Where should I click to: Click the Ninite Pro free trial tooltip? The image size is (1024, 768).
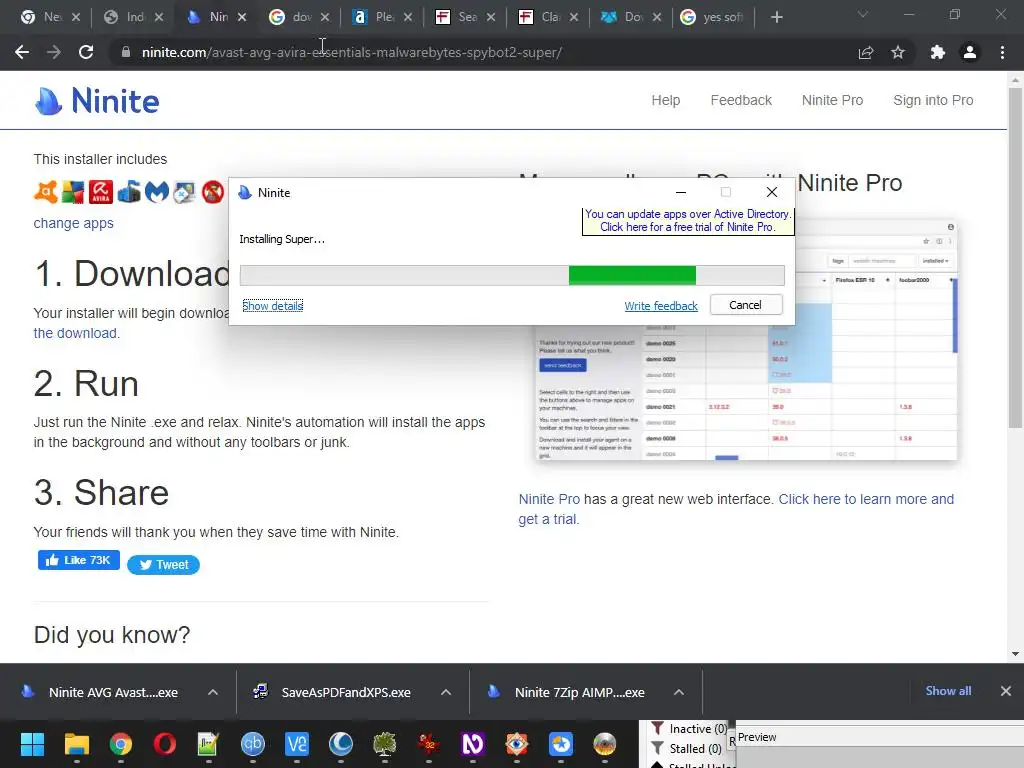(x=688, y=221)
